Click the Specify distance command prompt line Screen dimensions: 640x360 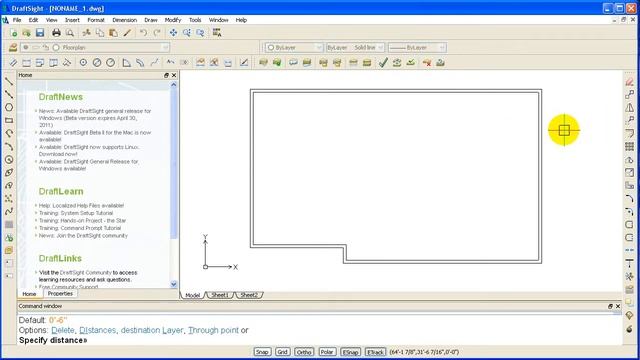pos(53,340)
